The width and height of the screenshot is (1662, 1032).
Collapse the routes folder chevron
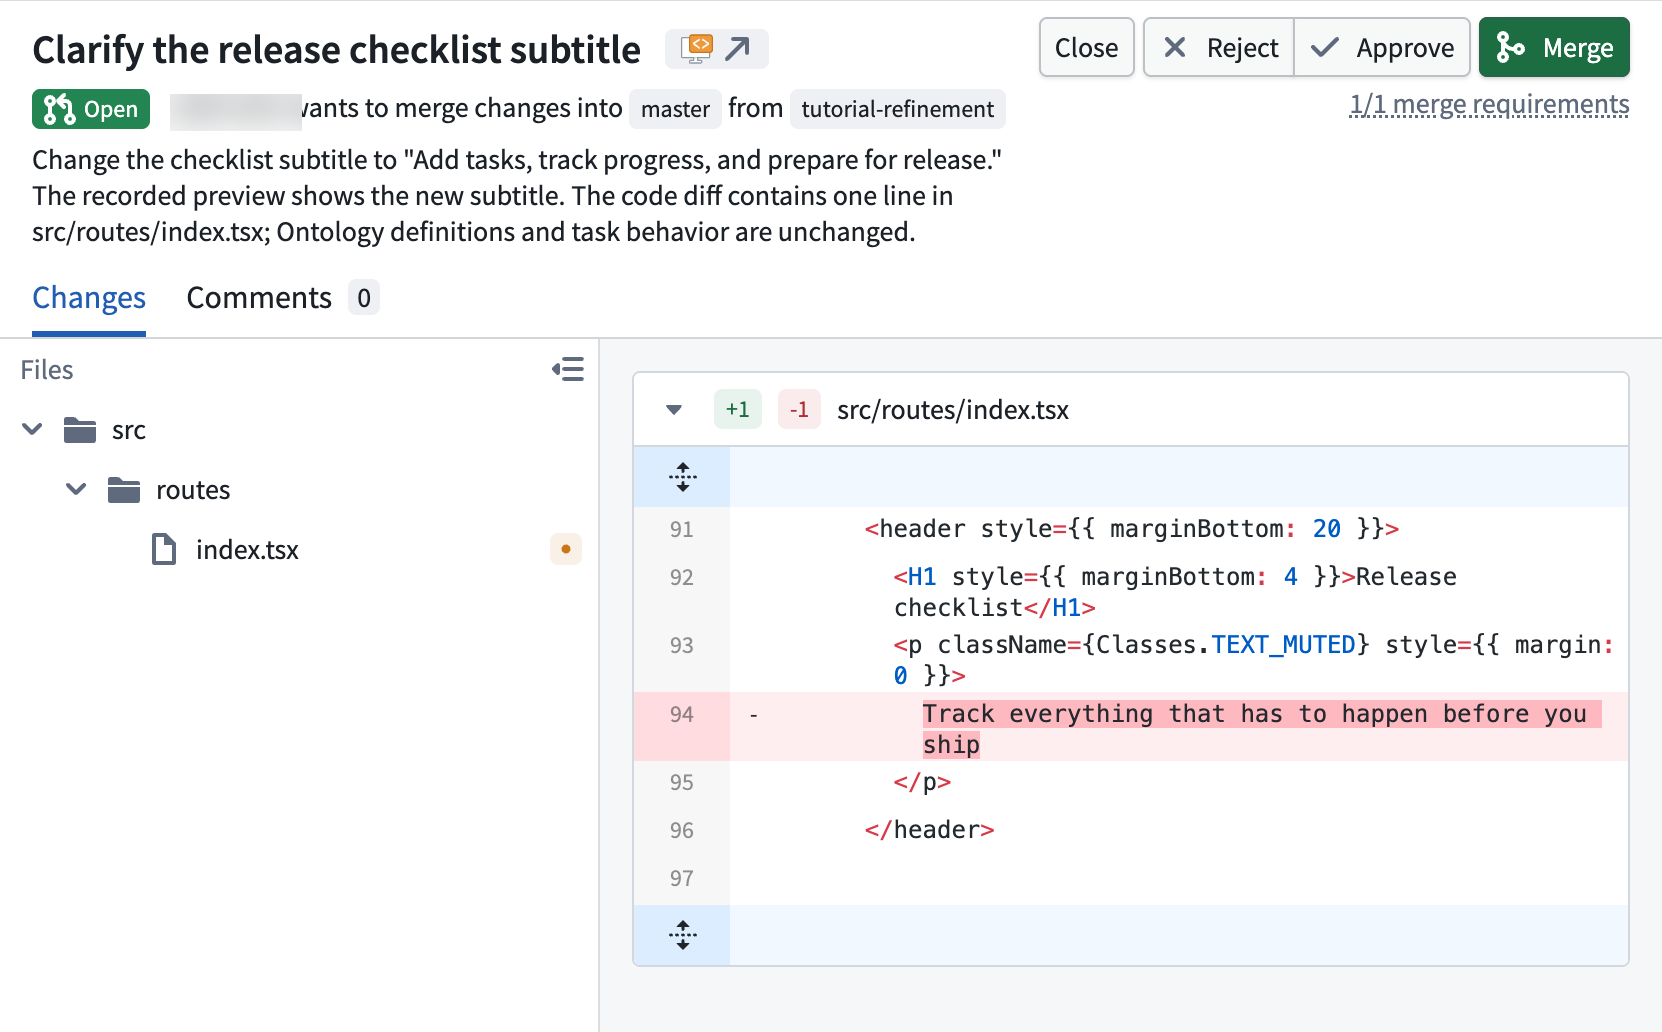pyautogui.click(x=76, y=489)
